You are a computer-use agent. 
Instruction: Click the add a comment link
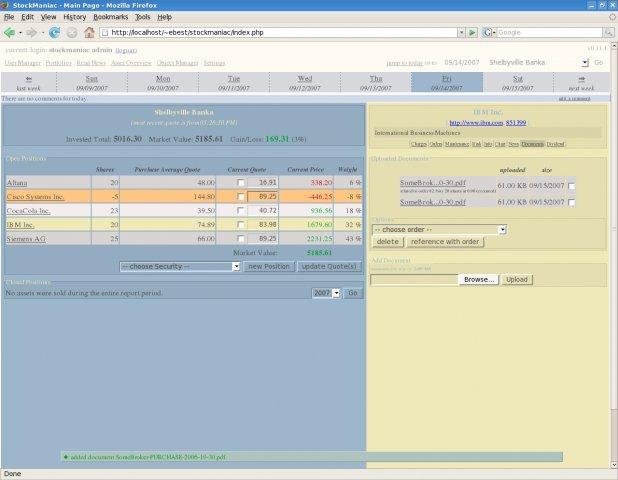coord(574,99)
